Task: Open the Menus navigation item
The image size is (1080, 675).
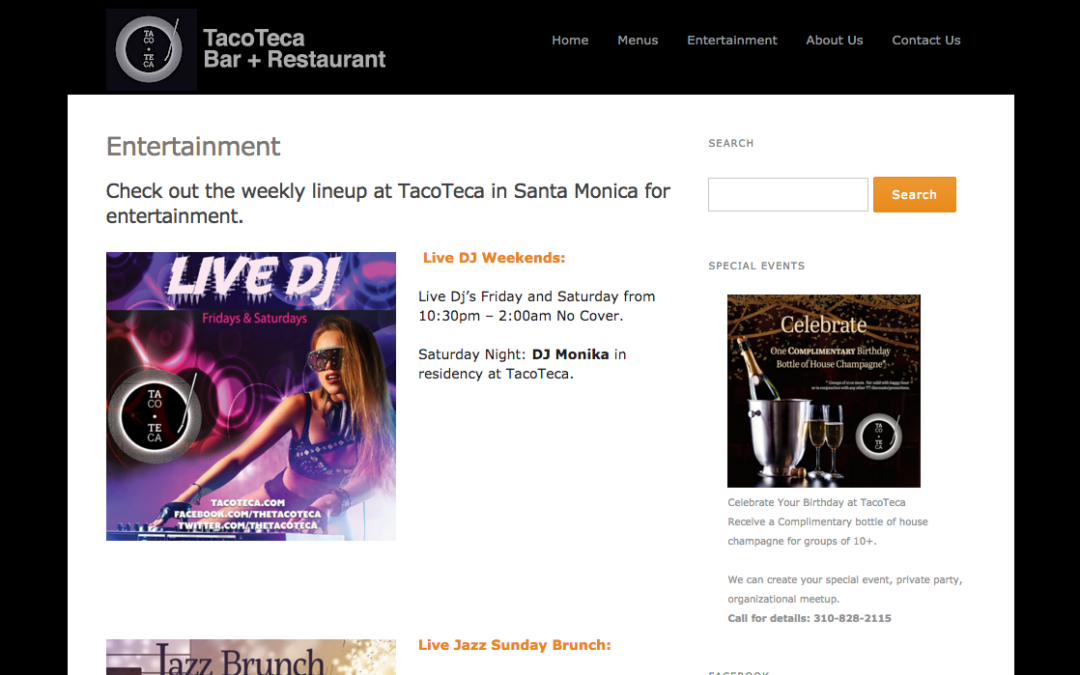Action: (637, 40)
